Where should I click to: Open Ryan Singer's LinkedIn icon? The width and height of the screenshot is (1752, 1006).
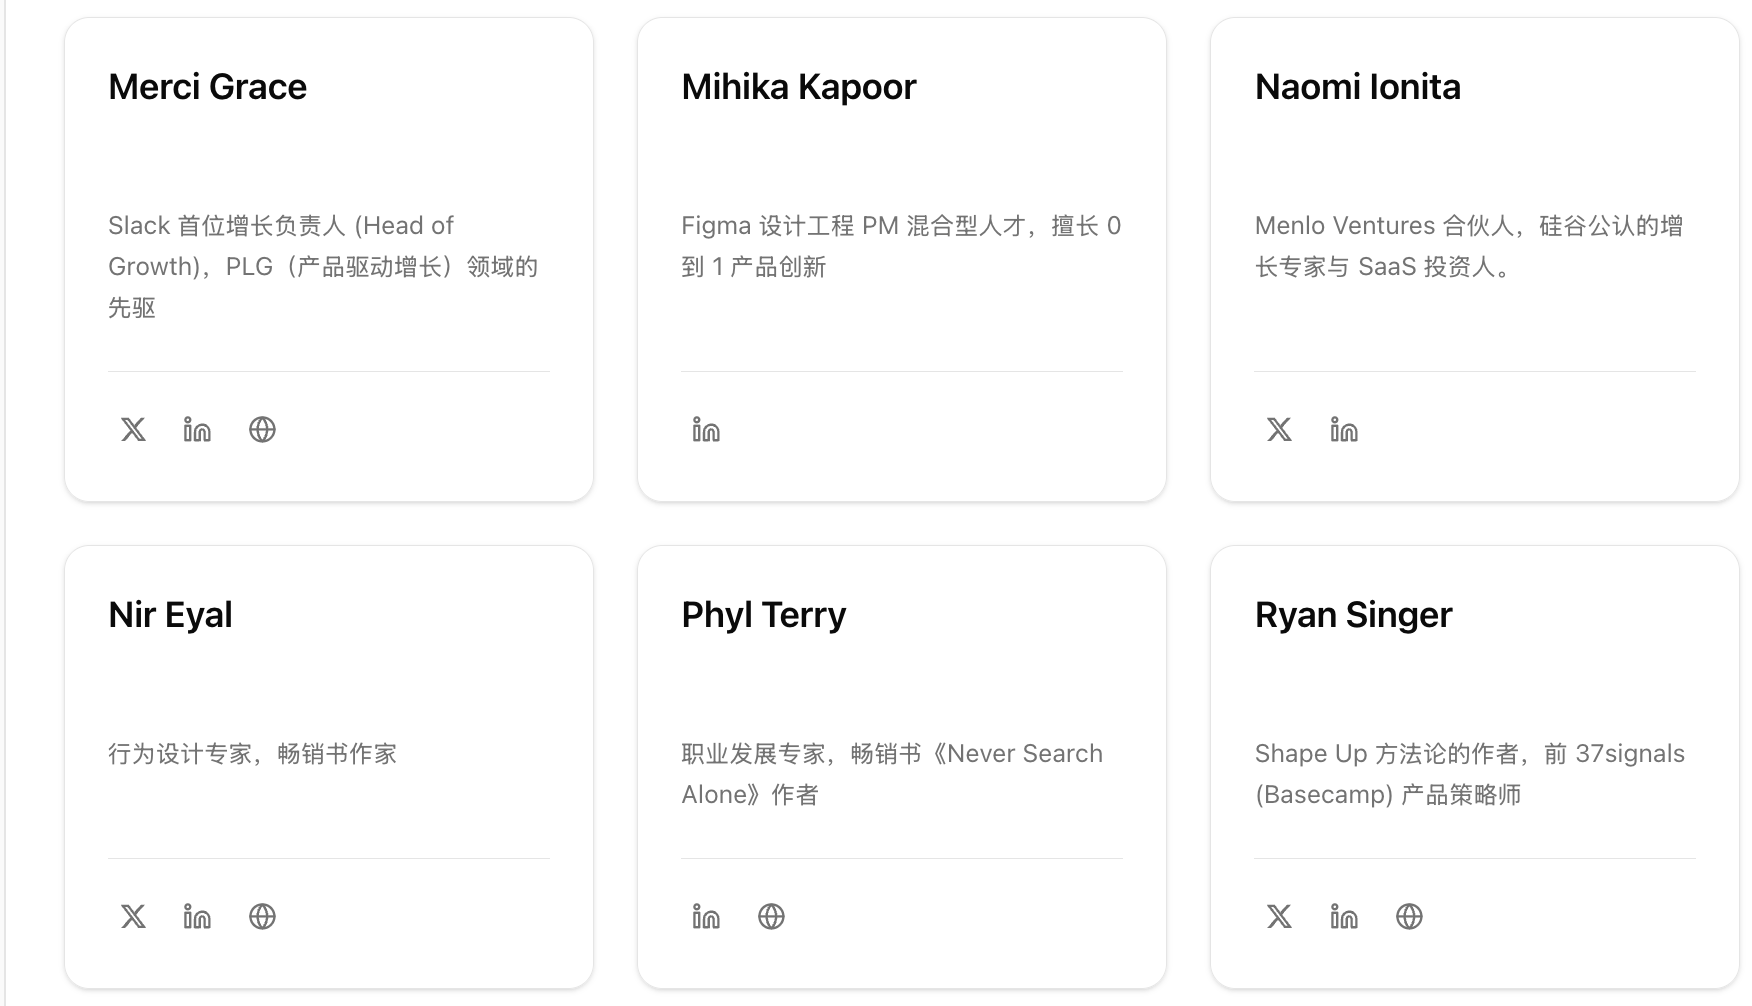(1344, 916)
